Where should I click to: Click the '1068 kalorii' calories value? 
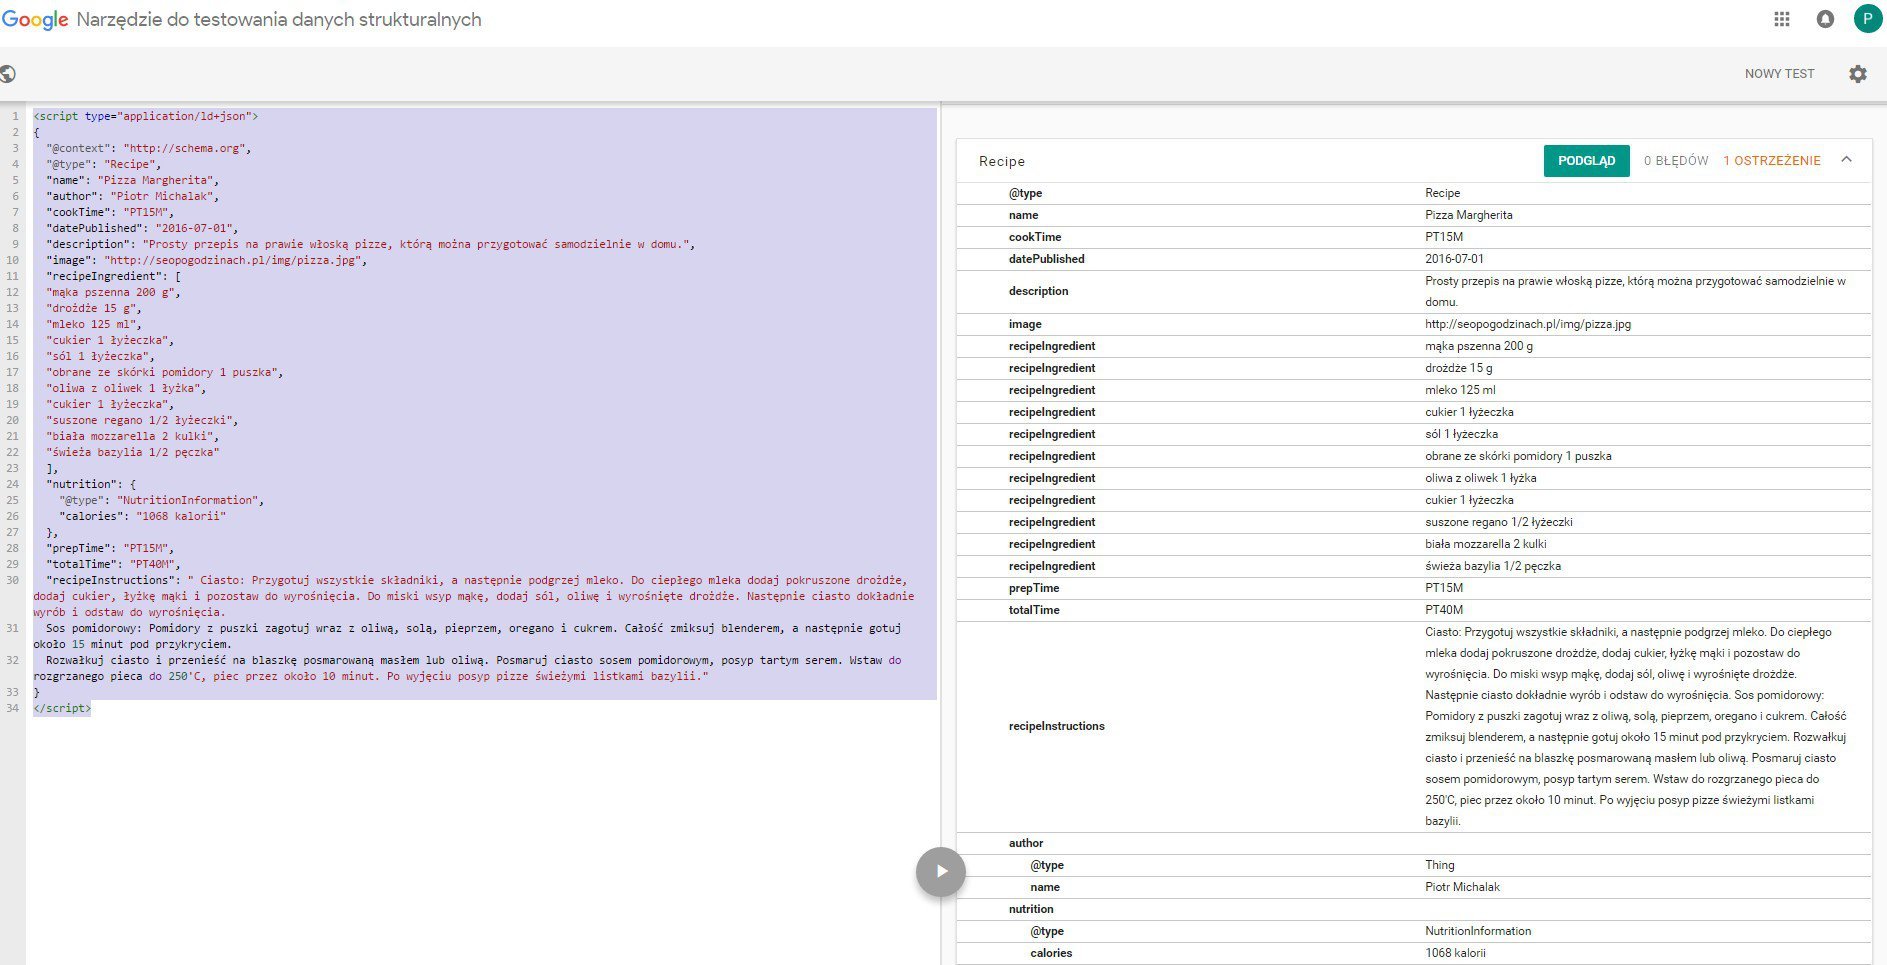[1455, 953]
